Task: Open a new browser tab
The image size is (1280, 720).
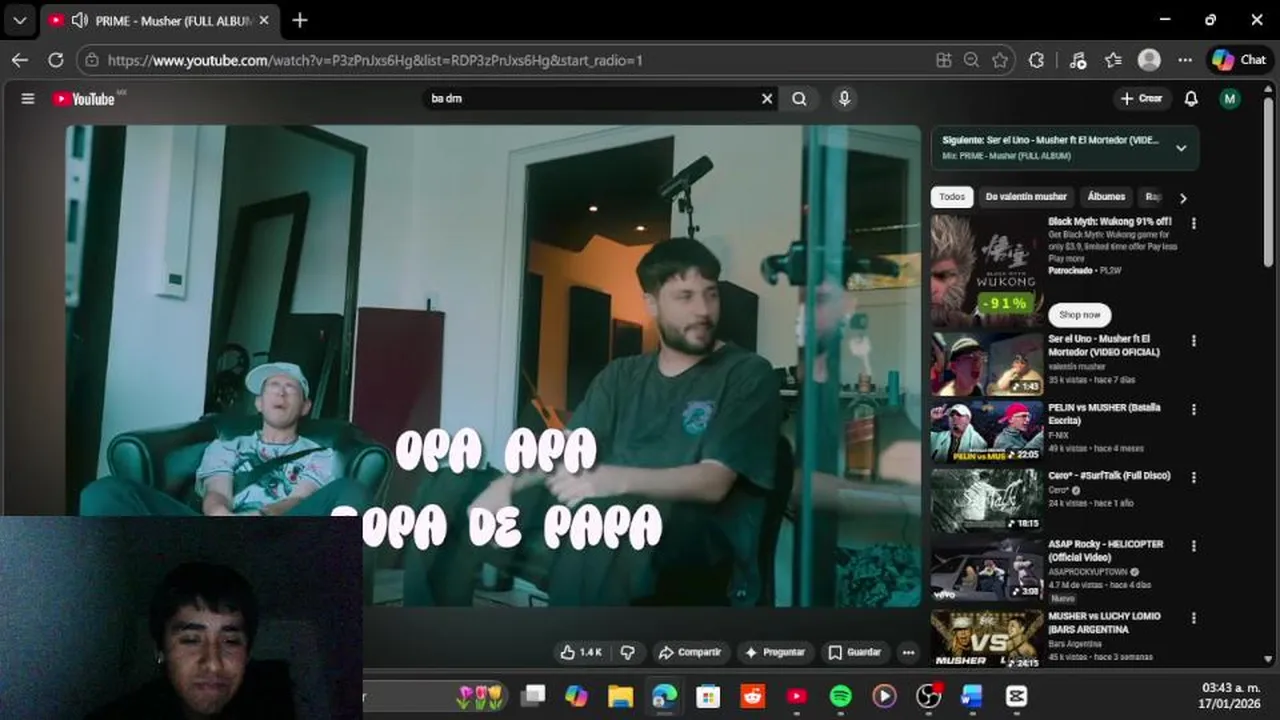Action: click(x=300, y=20)
